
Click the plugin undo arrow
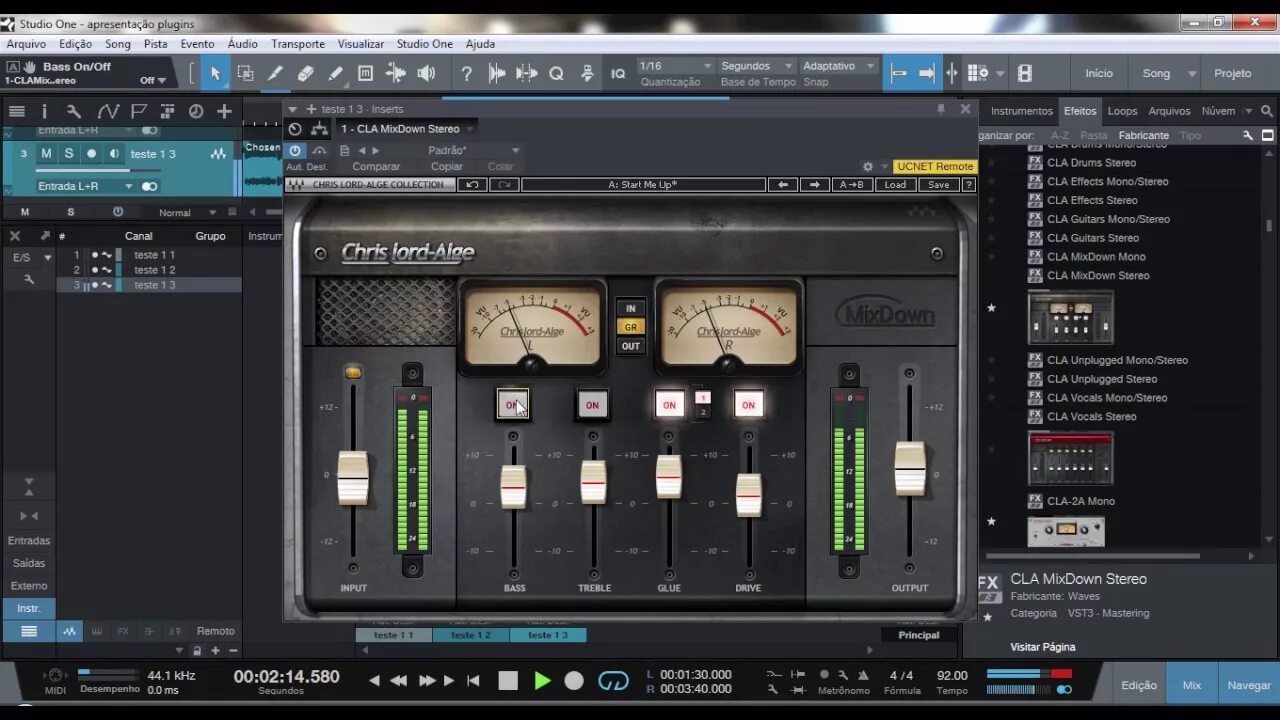[472, 184]
